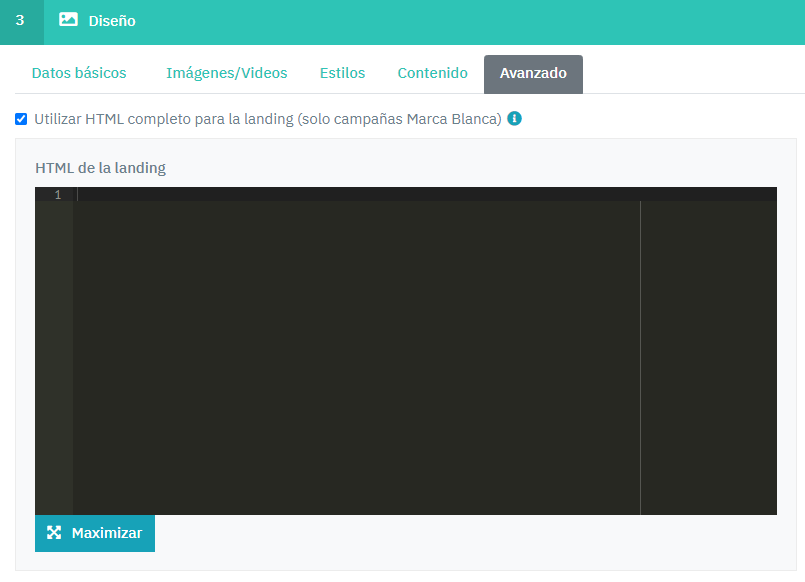Click the editor area right of the margin line
The image size is (805, 582).
[708, 355]
